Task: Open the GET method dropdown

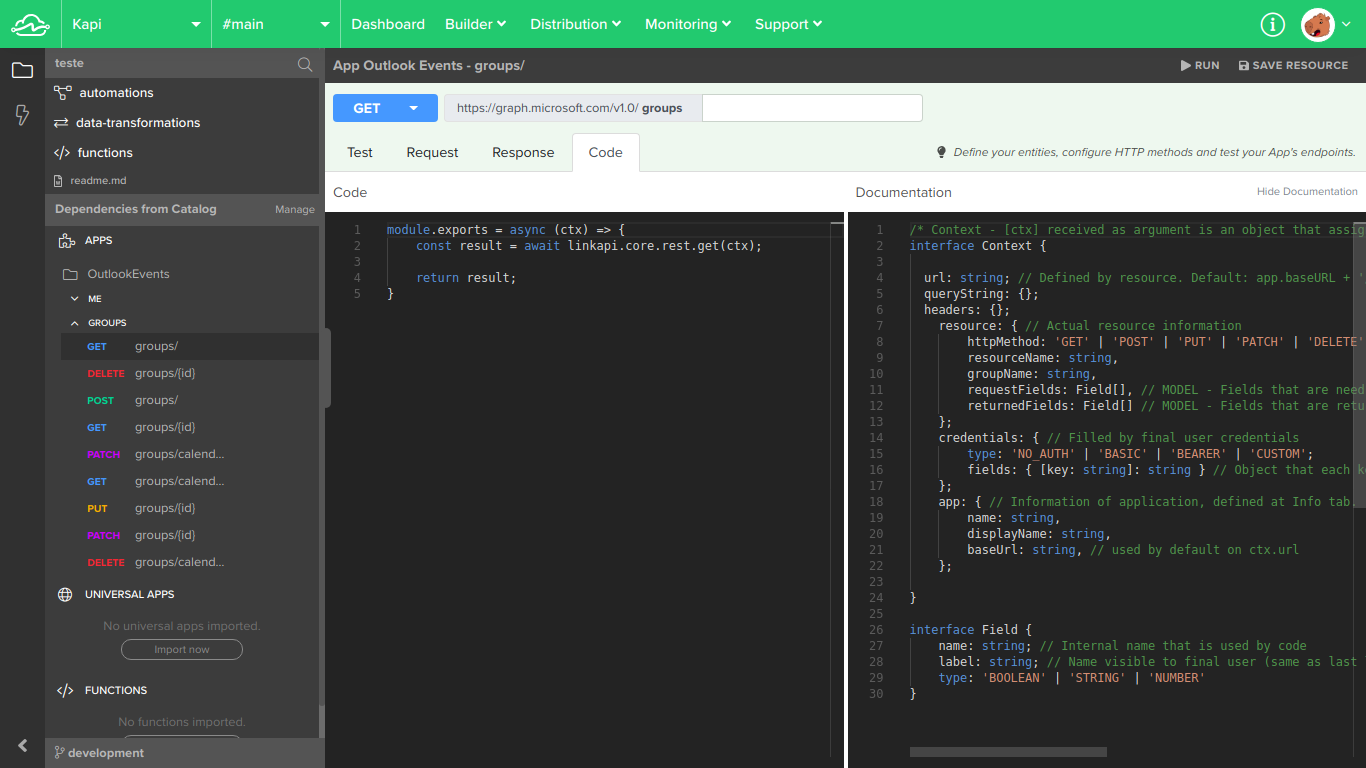Action: [385, 108]
